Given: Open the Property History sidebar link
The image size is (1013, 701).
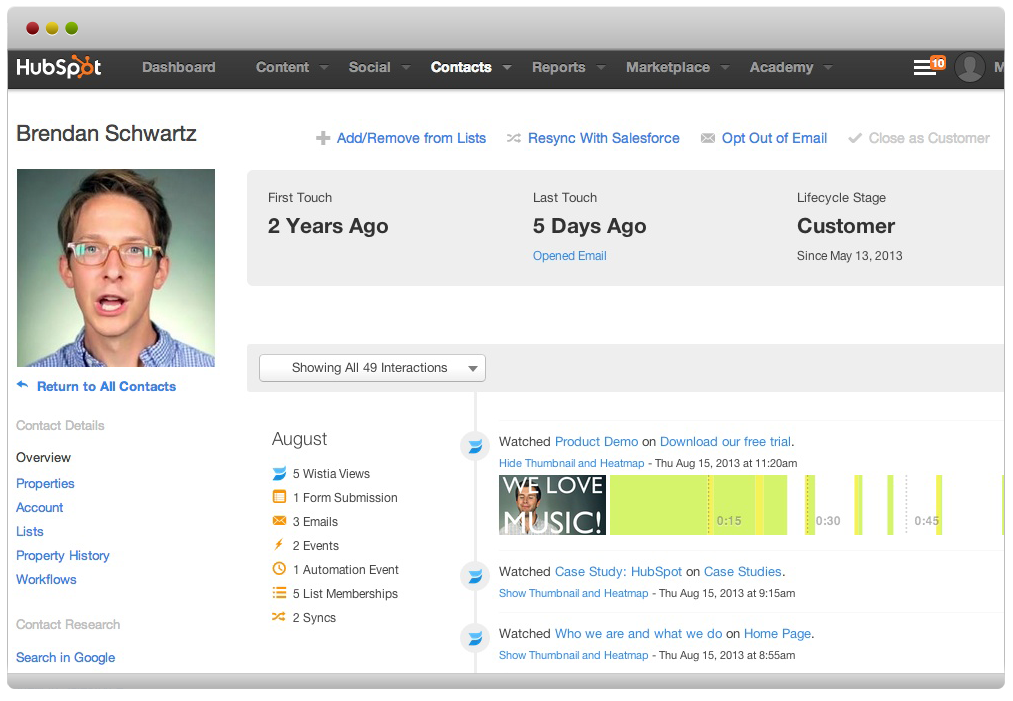Looking at the screenshot, I should click(x=63, y=556).
